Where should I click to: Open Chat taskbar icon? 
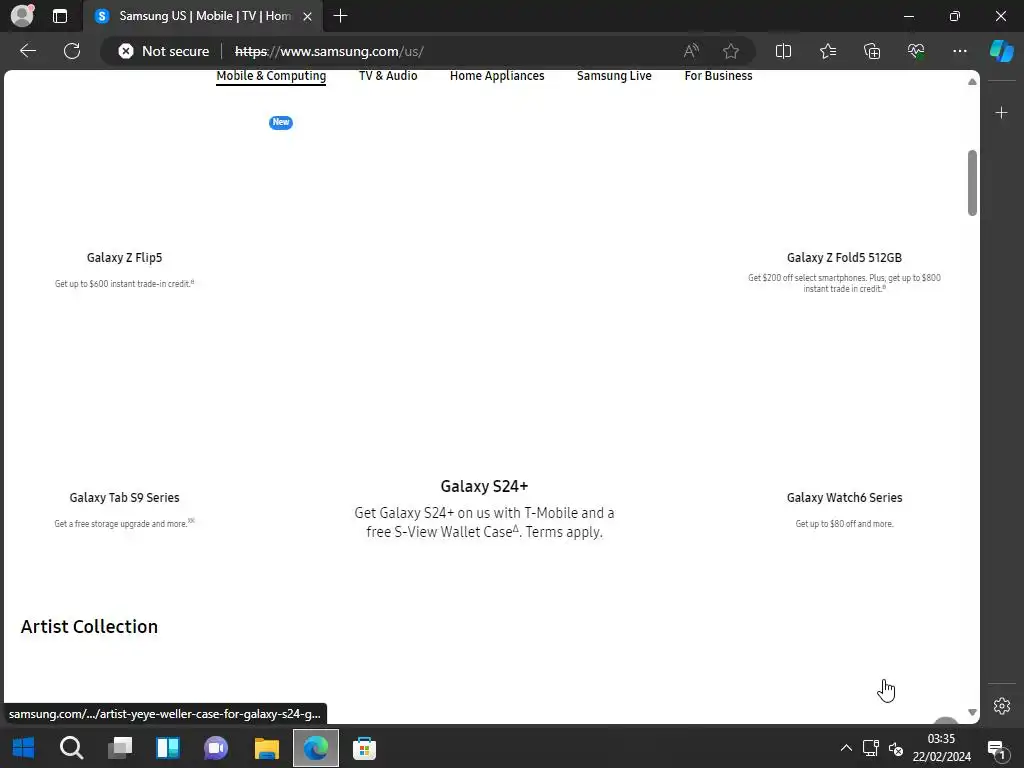216,748
